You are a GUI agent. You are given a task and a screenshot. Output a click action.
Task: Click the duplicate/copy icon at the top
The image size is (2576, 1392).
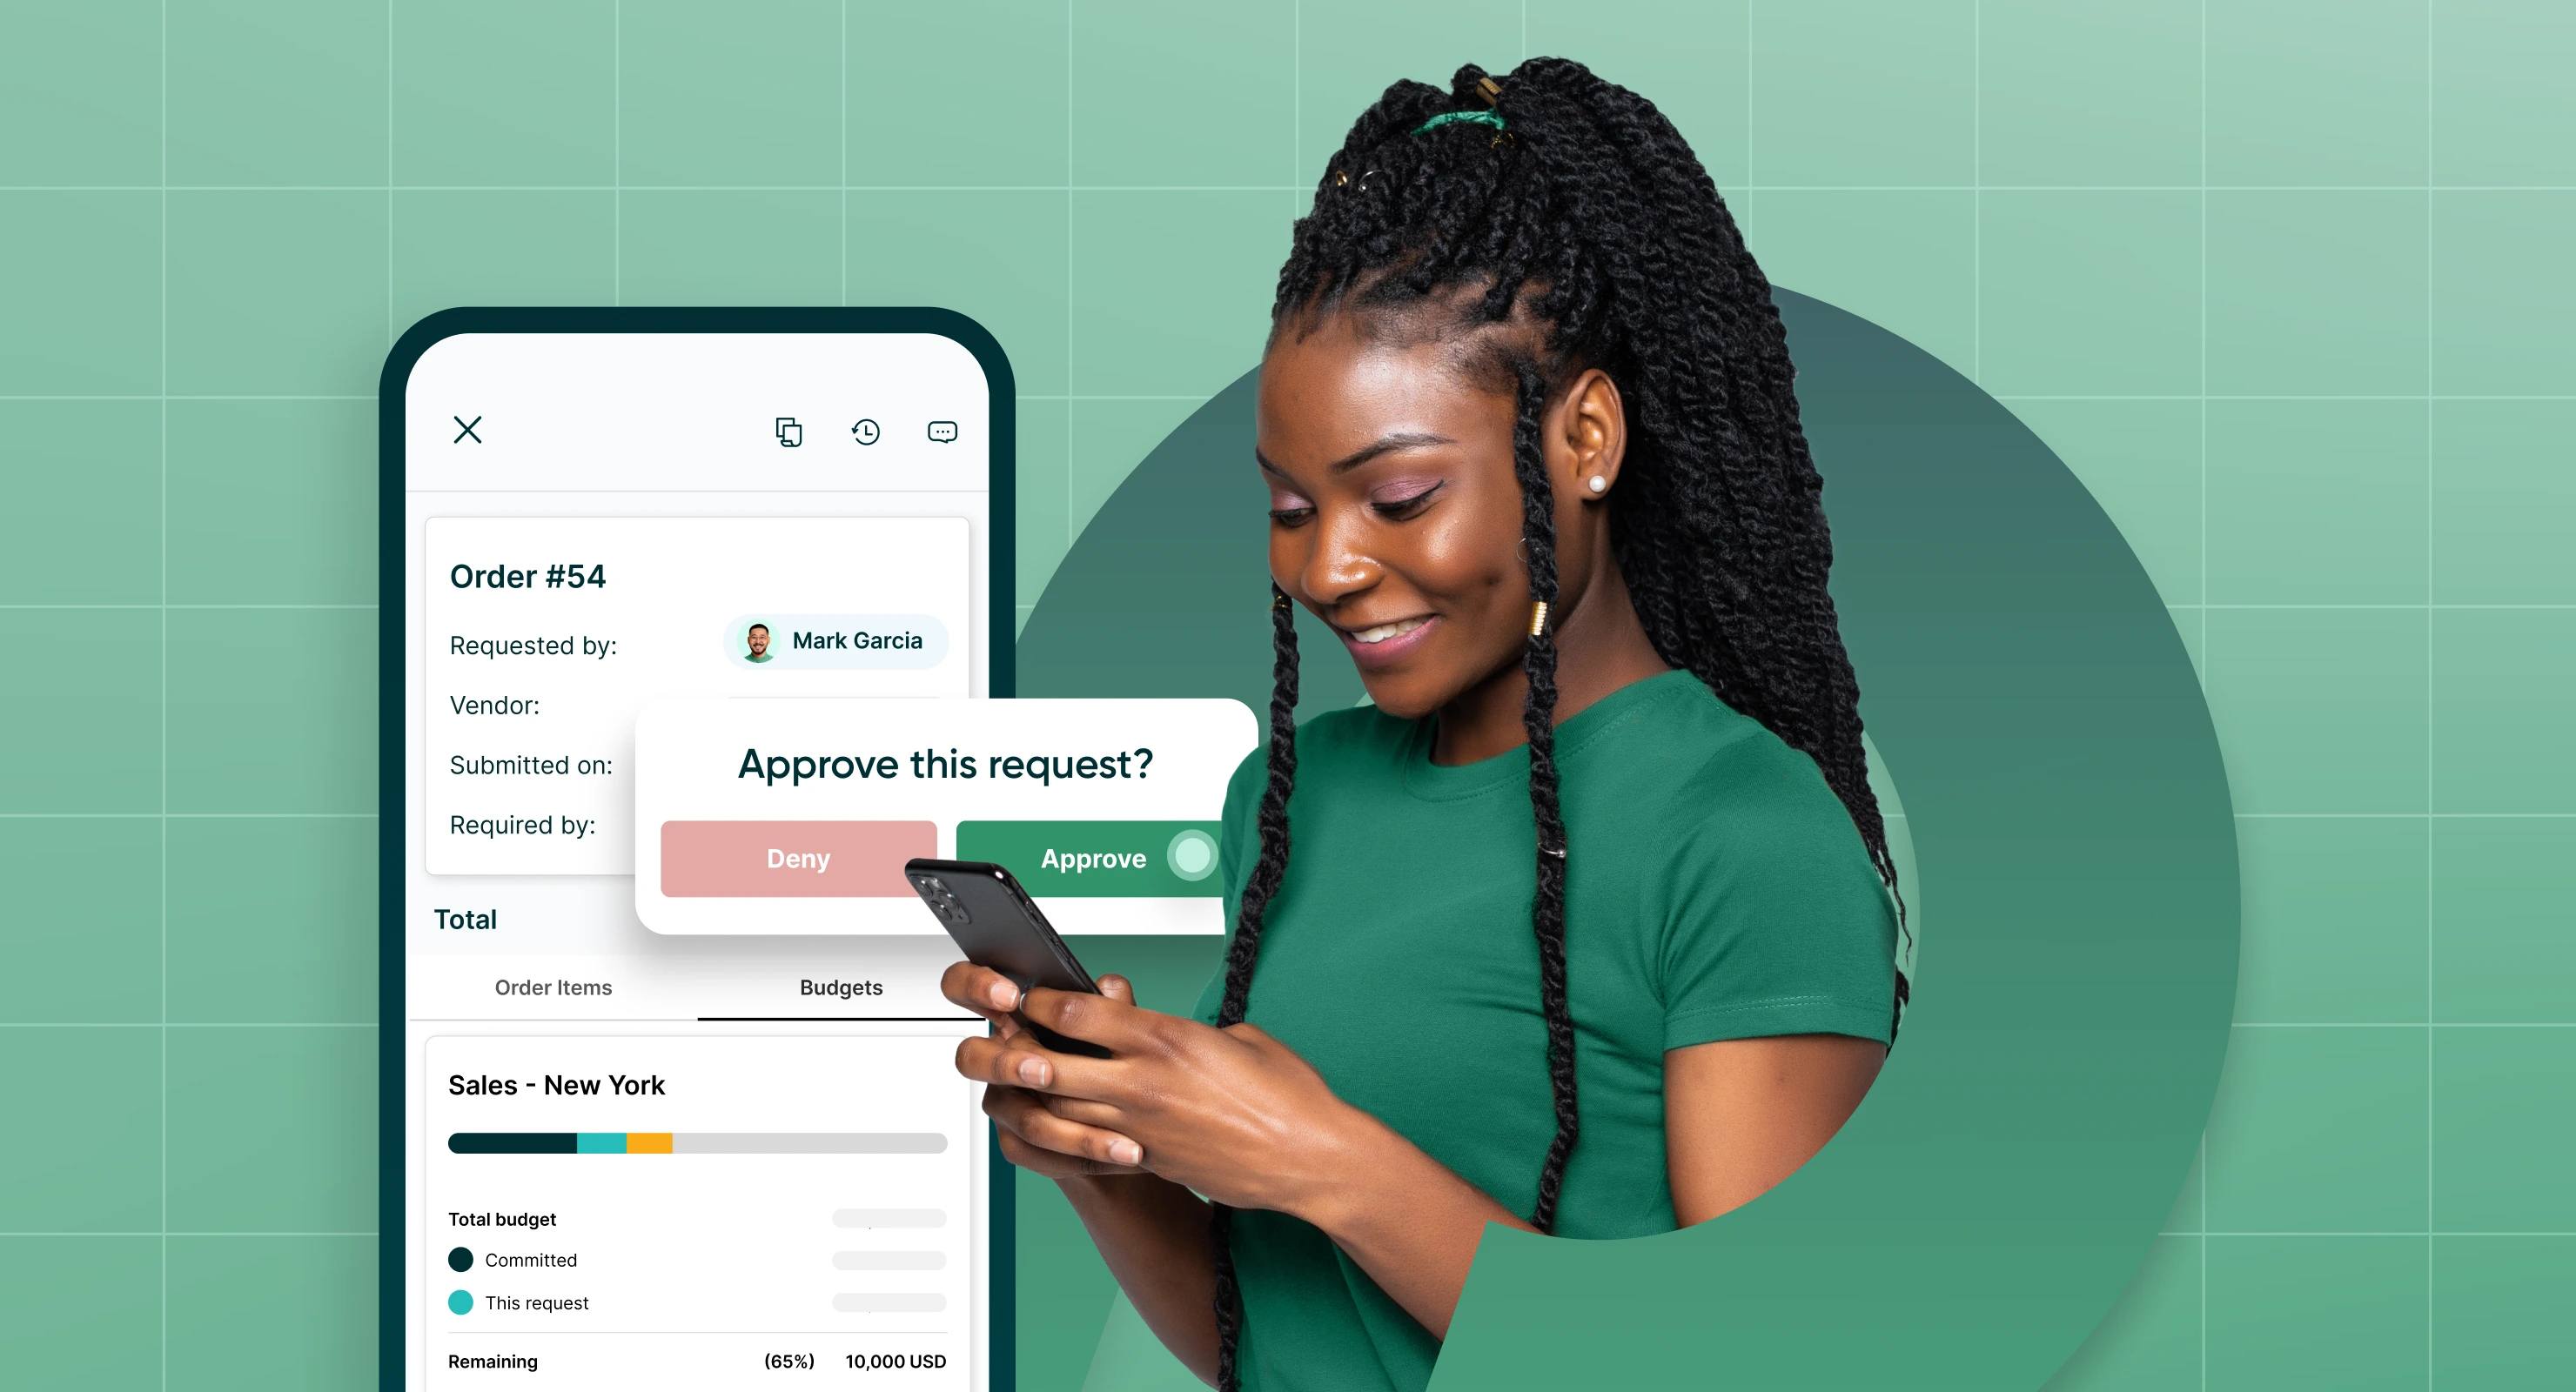[788, 431]
